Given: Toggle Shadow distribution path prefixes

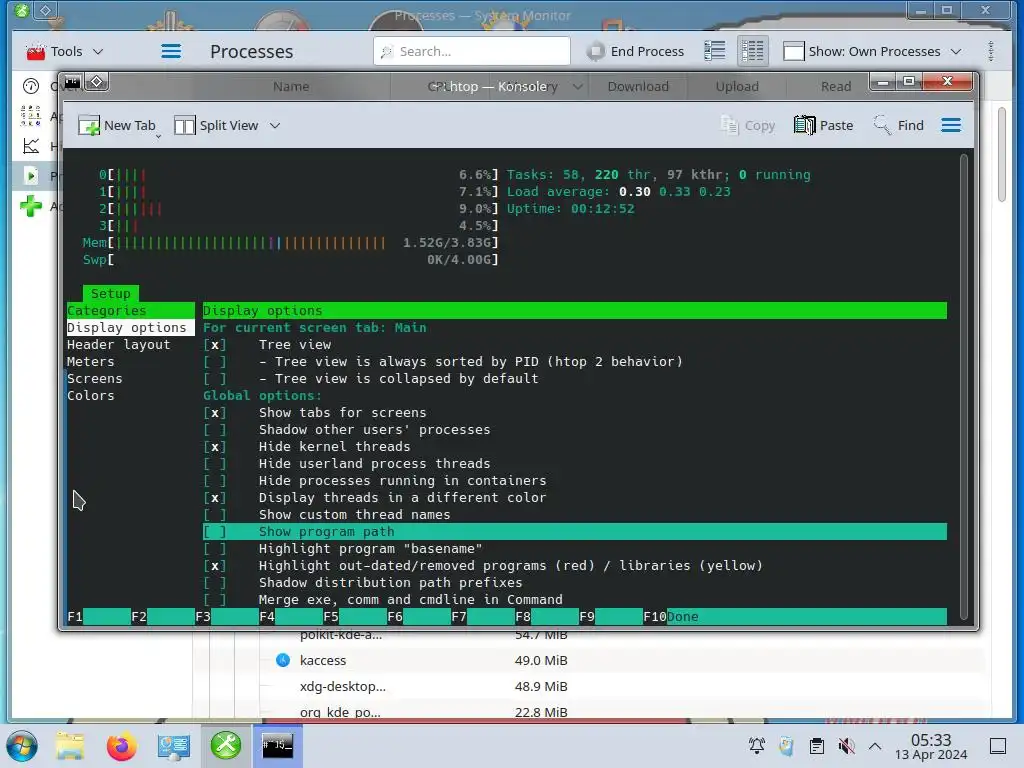Looking at the screenshot, I should coord(214,583).
